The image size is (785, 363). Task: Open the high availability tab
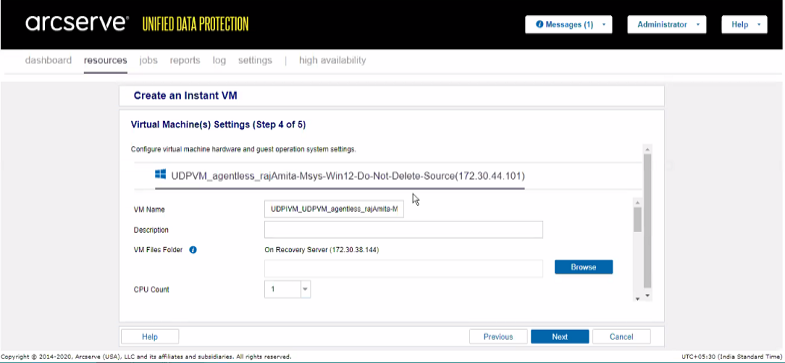click(x=332, y=61)
